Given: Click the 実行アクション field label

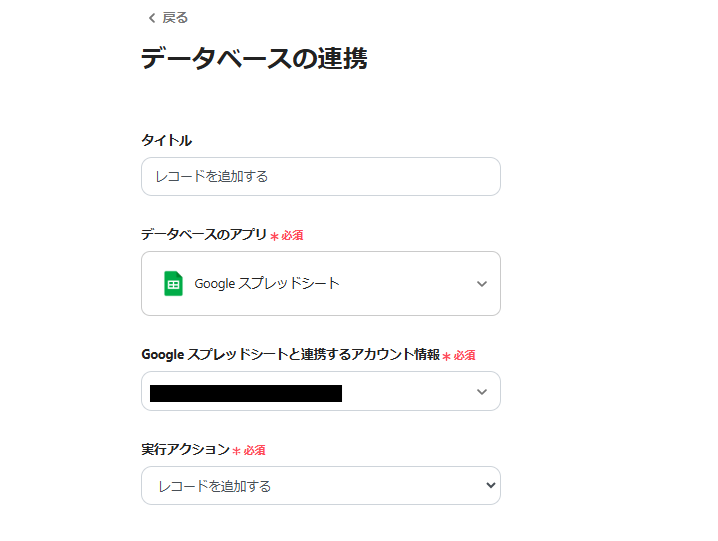Looking at the screenshot, I should pyautogui.click(x=185, y=450).
